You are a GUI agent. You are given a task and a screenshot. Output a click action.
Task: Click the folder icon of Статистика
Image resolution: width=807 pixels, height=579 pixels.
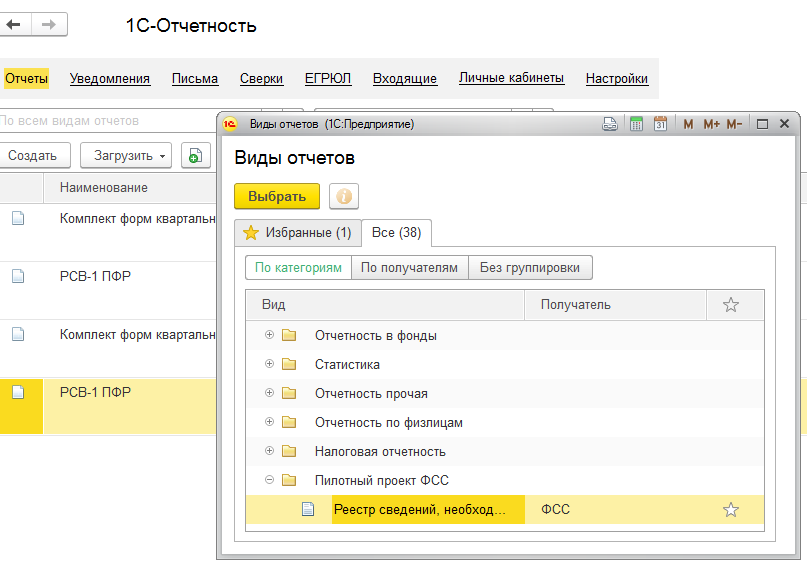pyautogui.click(x=289, y=364)
